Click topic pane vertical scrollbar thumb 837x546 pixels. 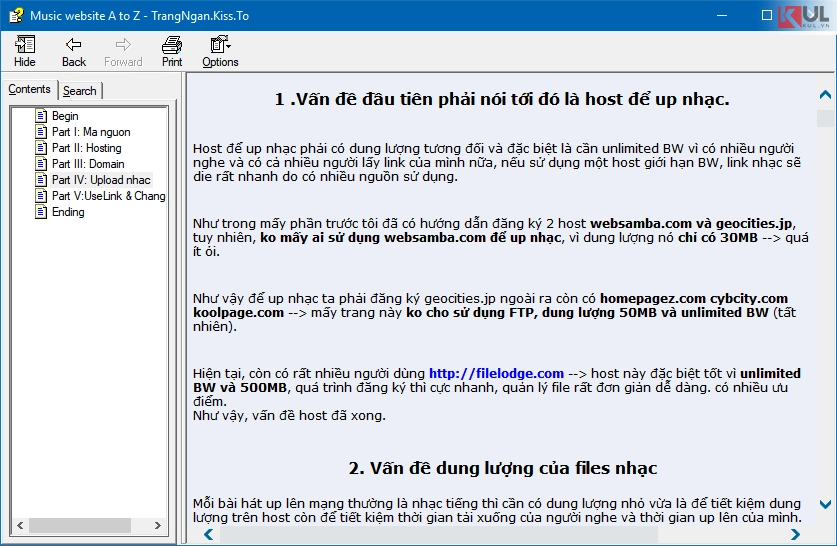[825, 118]
